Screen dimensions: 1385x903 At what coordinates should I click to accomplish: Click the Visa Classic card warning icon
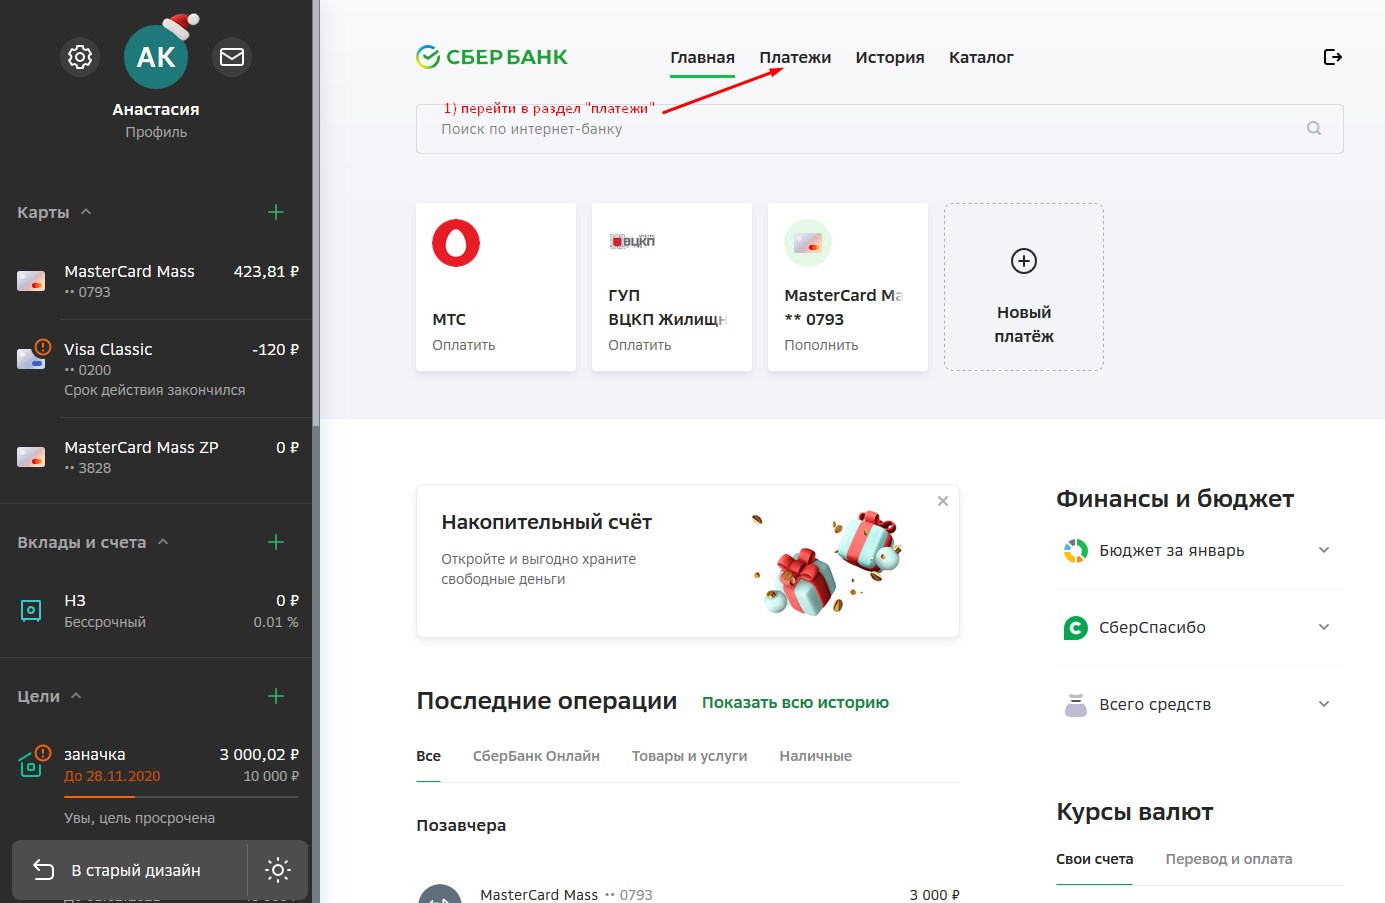click(42, 347)
